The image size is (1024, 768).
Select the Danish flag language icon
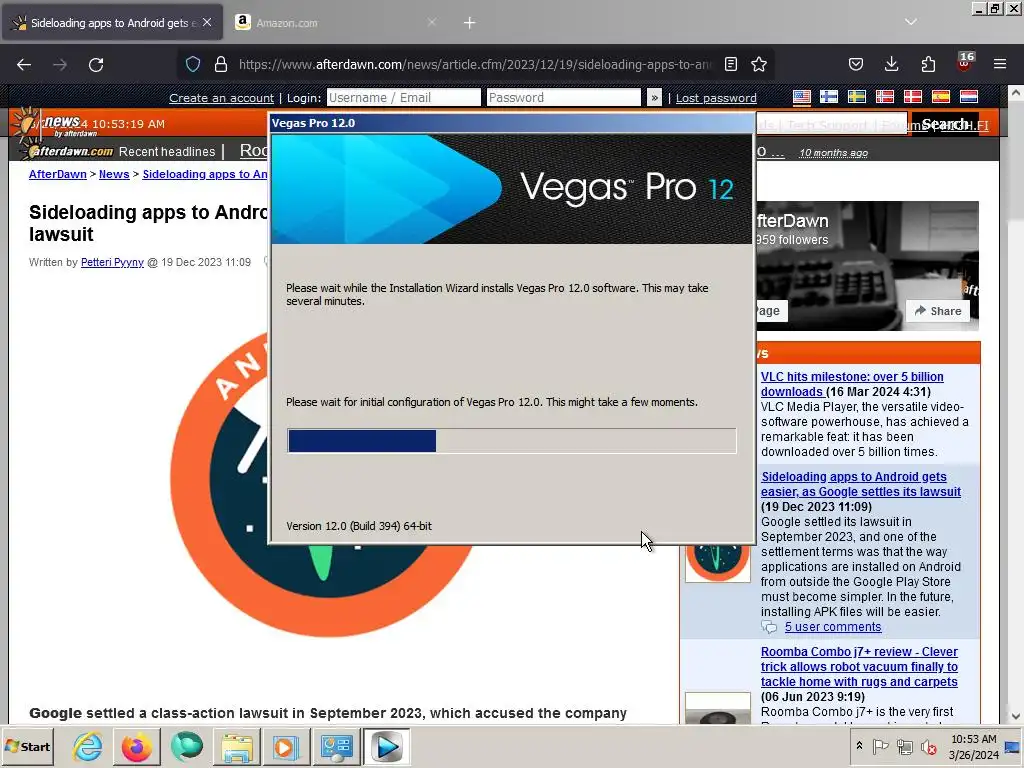[912, 97]
